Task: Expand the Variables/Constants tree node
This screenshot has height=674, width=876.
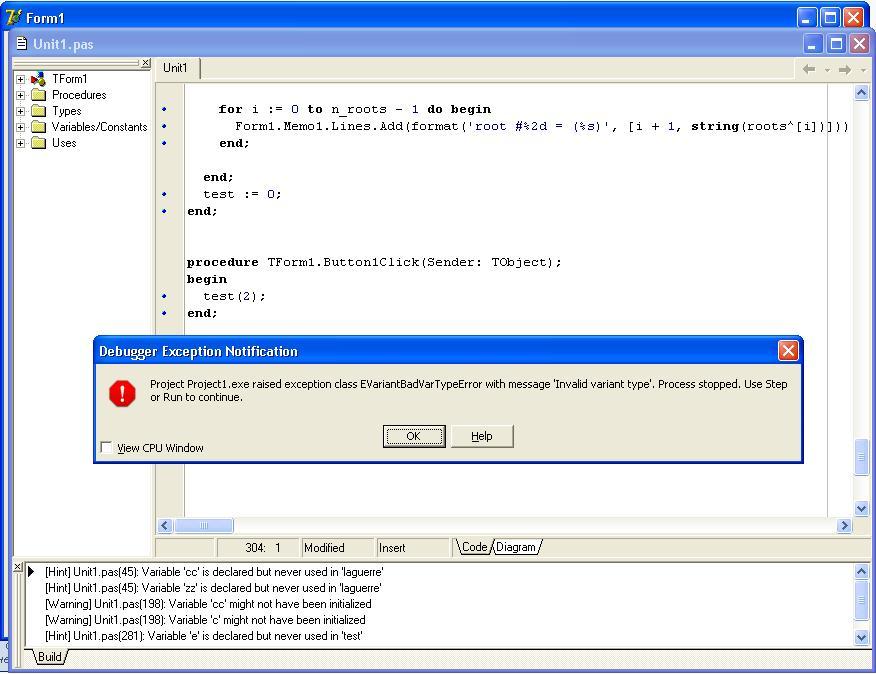Action: [x=21, y=127]
